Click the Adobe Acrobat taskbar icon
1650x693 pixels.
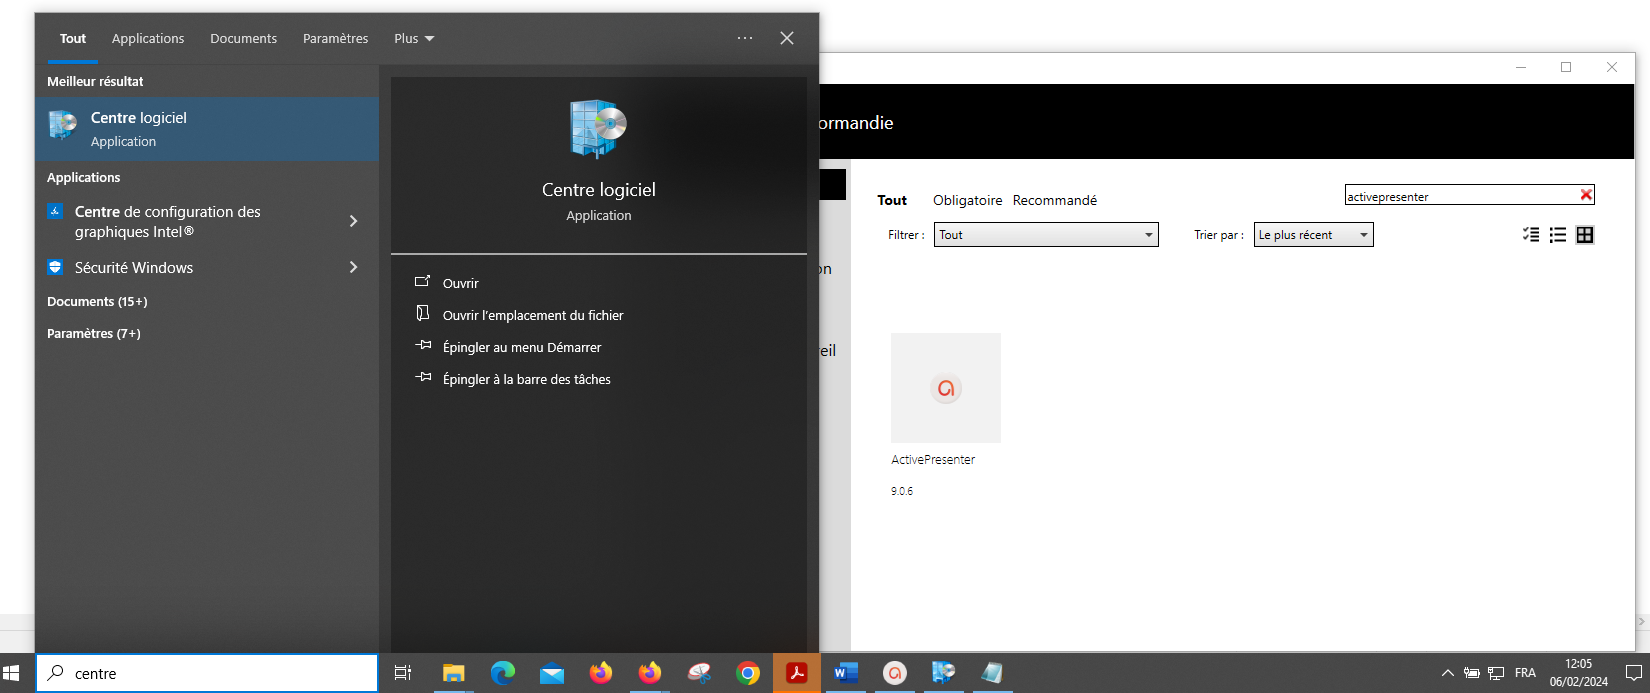pos(796,673)
